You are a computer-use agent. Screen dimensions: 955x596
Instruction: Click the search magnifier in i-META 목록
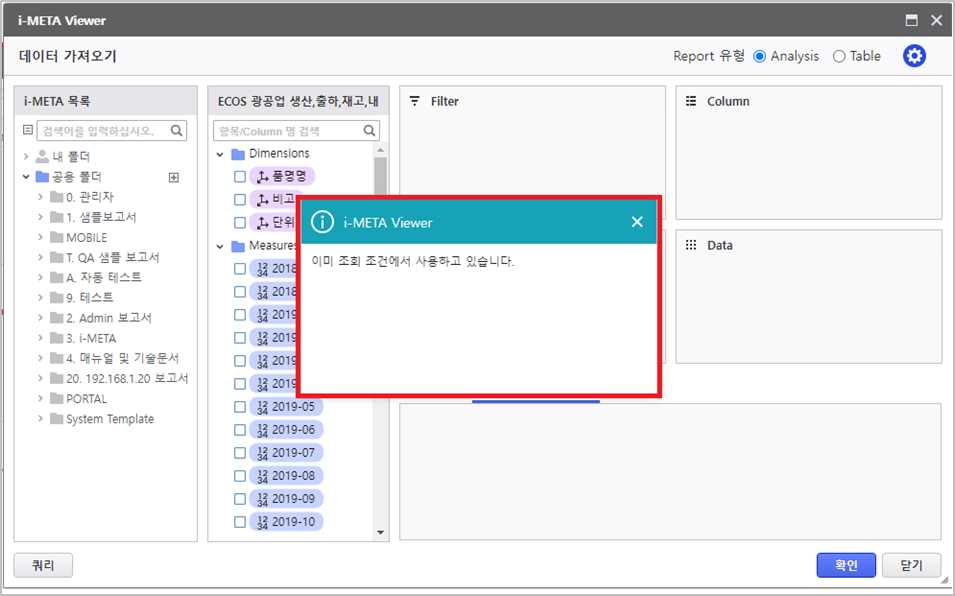point(177,131)
